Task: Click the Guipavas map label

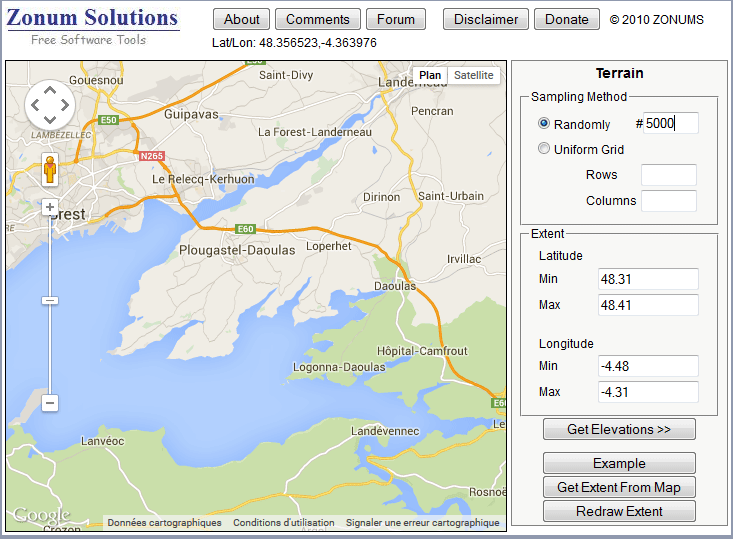Action: click(191, 115)
